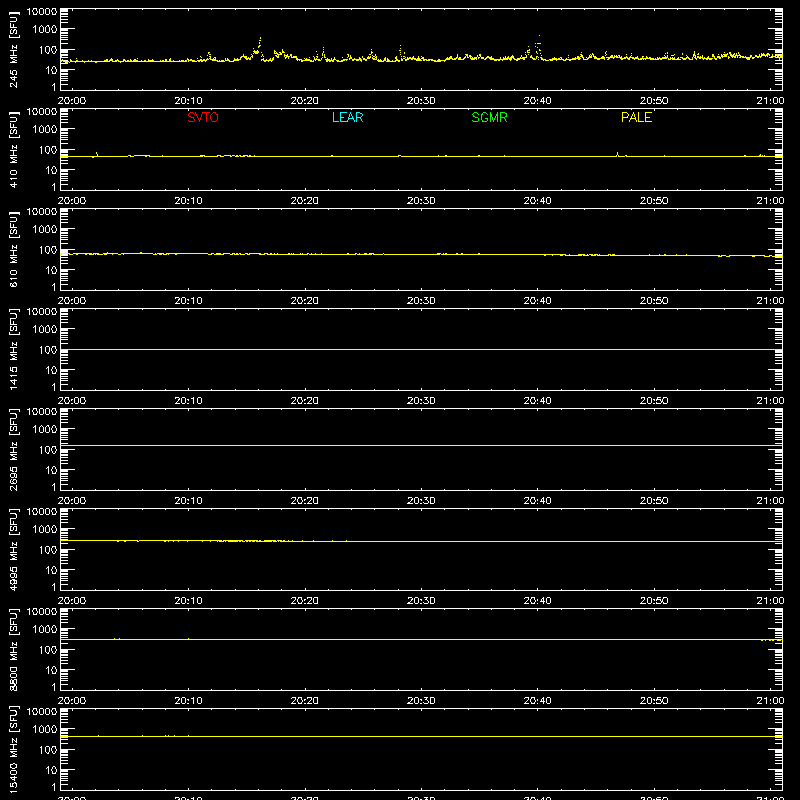The height and width of the screenshot is (800, 800).
Task: Click the 10000 tick value on the 245 MHz axis
Action: coord(42,12)
